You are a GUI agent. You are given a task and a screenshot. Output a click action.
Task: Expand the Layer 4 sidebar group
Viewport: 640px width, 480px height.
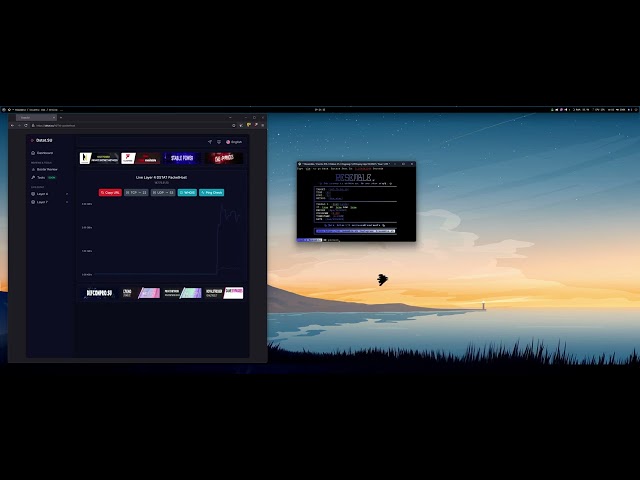pos(49,194)
